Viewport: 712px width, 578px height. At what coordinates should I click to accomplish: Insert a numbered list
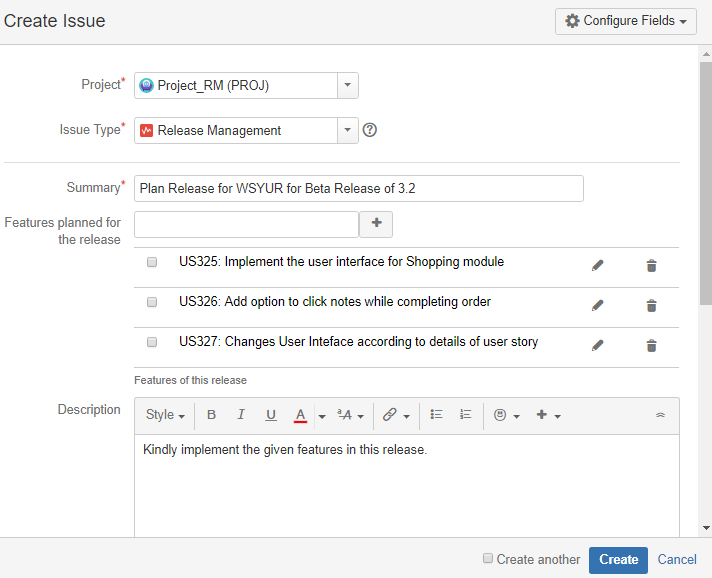coord(466,415)
